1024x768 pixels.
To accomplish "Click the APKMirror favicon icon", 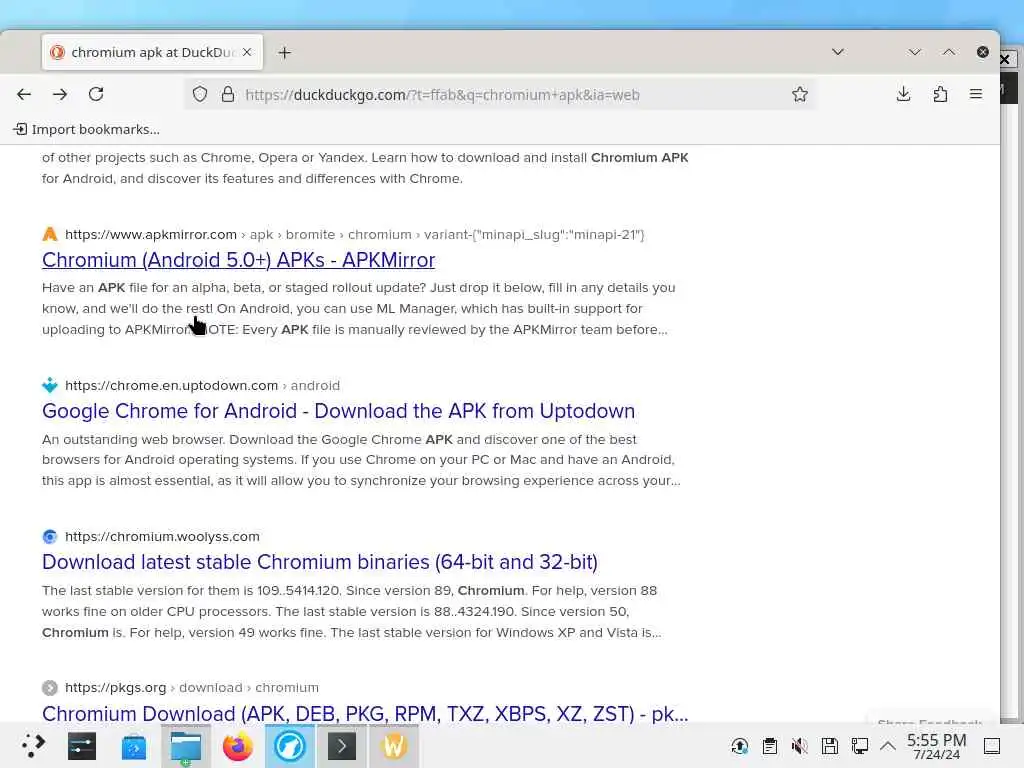I will point(50,234).
